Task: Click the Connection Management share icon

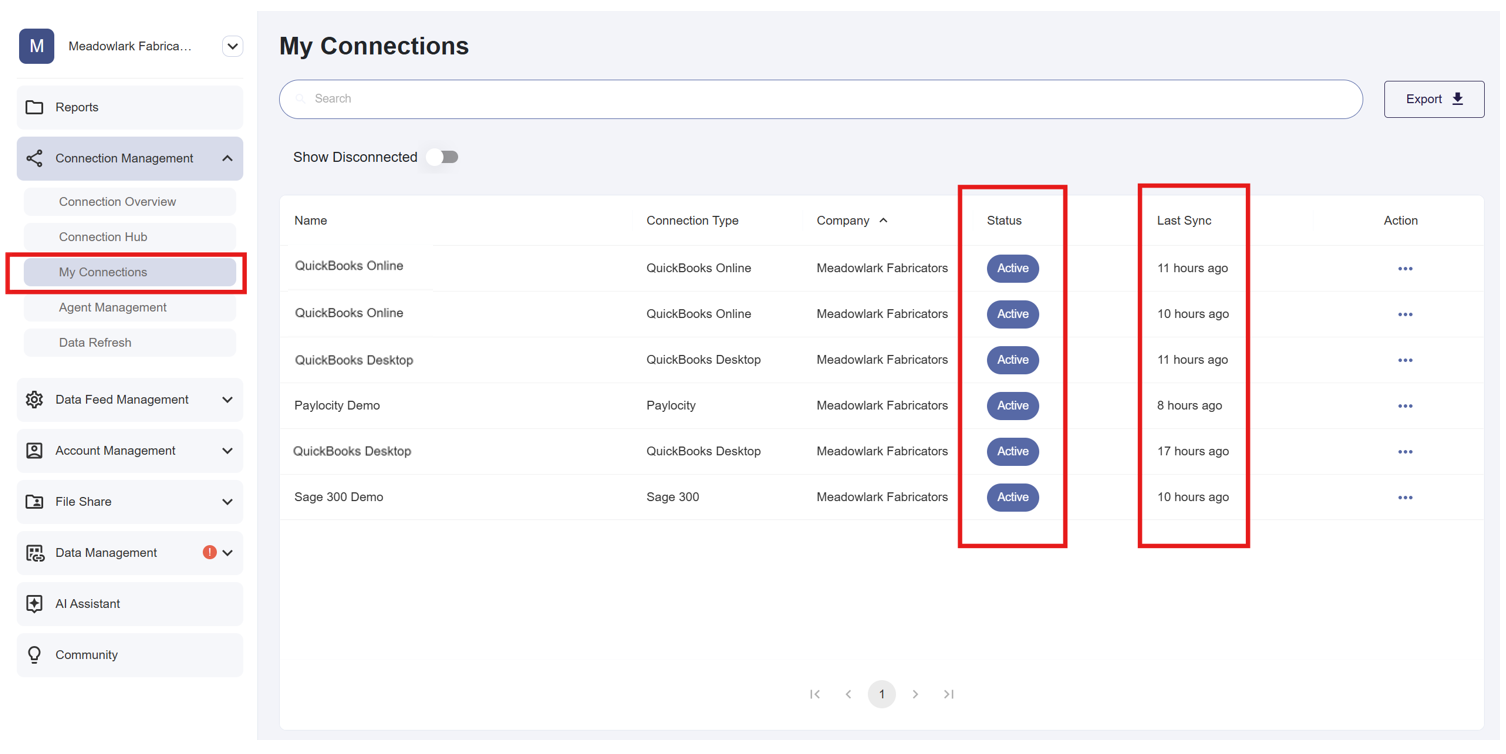Action: click(34, 158)
